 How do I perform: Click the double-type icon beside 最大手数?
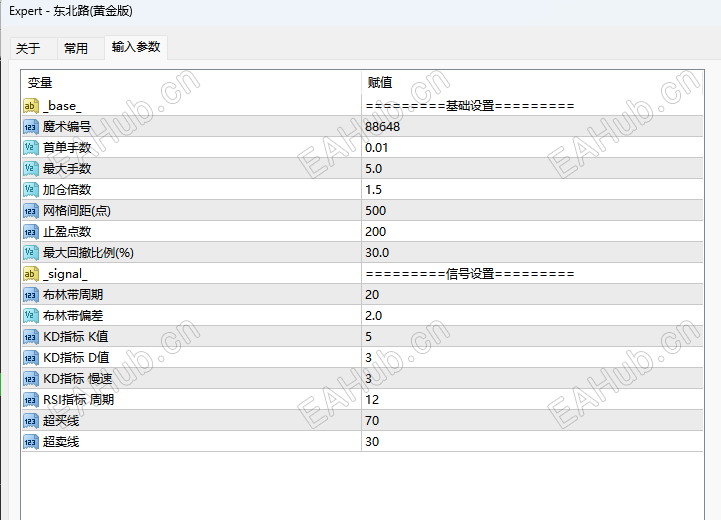[x=31, y=169]
